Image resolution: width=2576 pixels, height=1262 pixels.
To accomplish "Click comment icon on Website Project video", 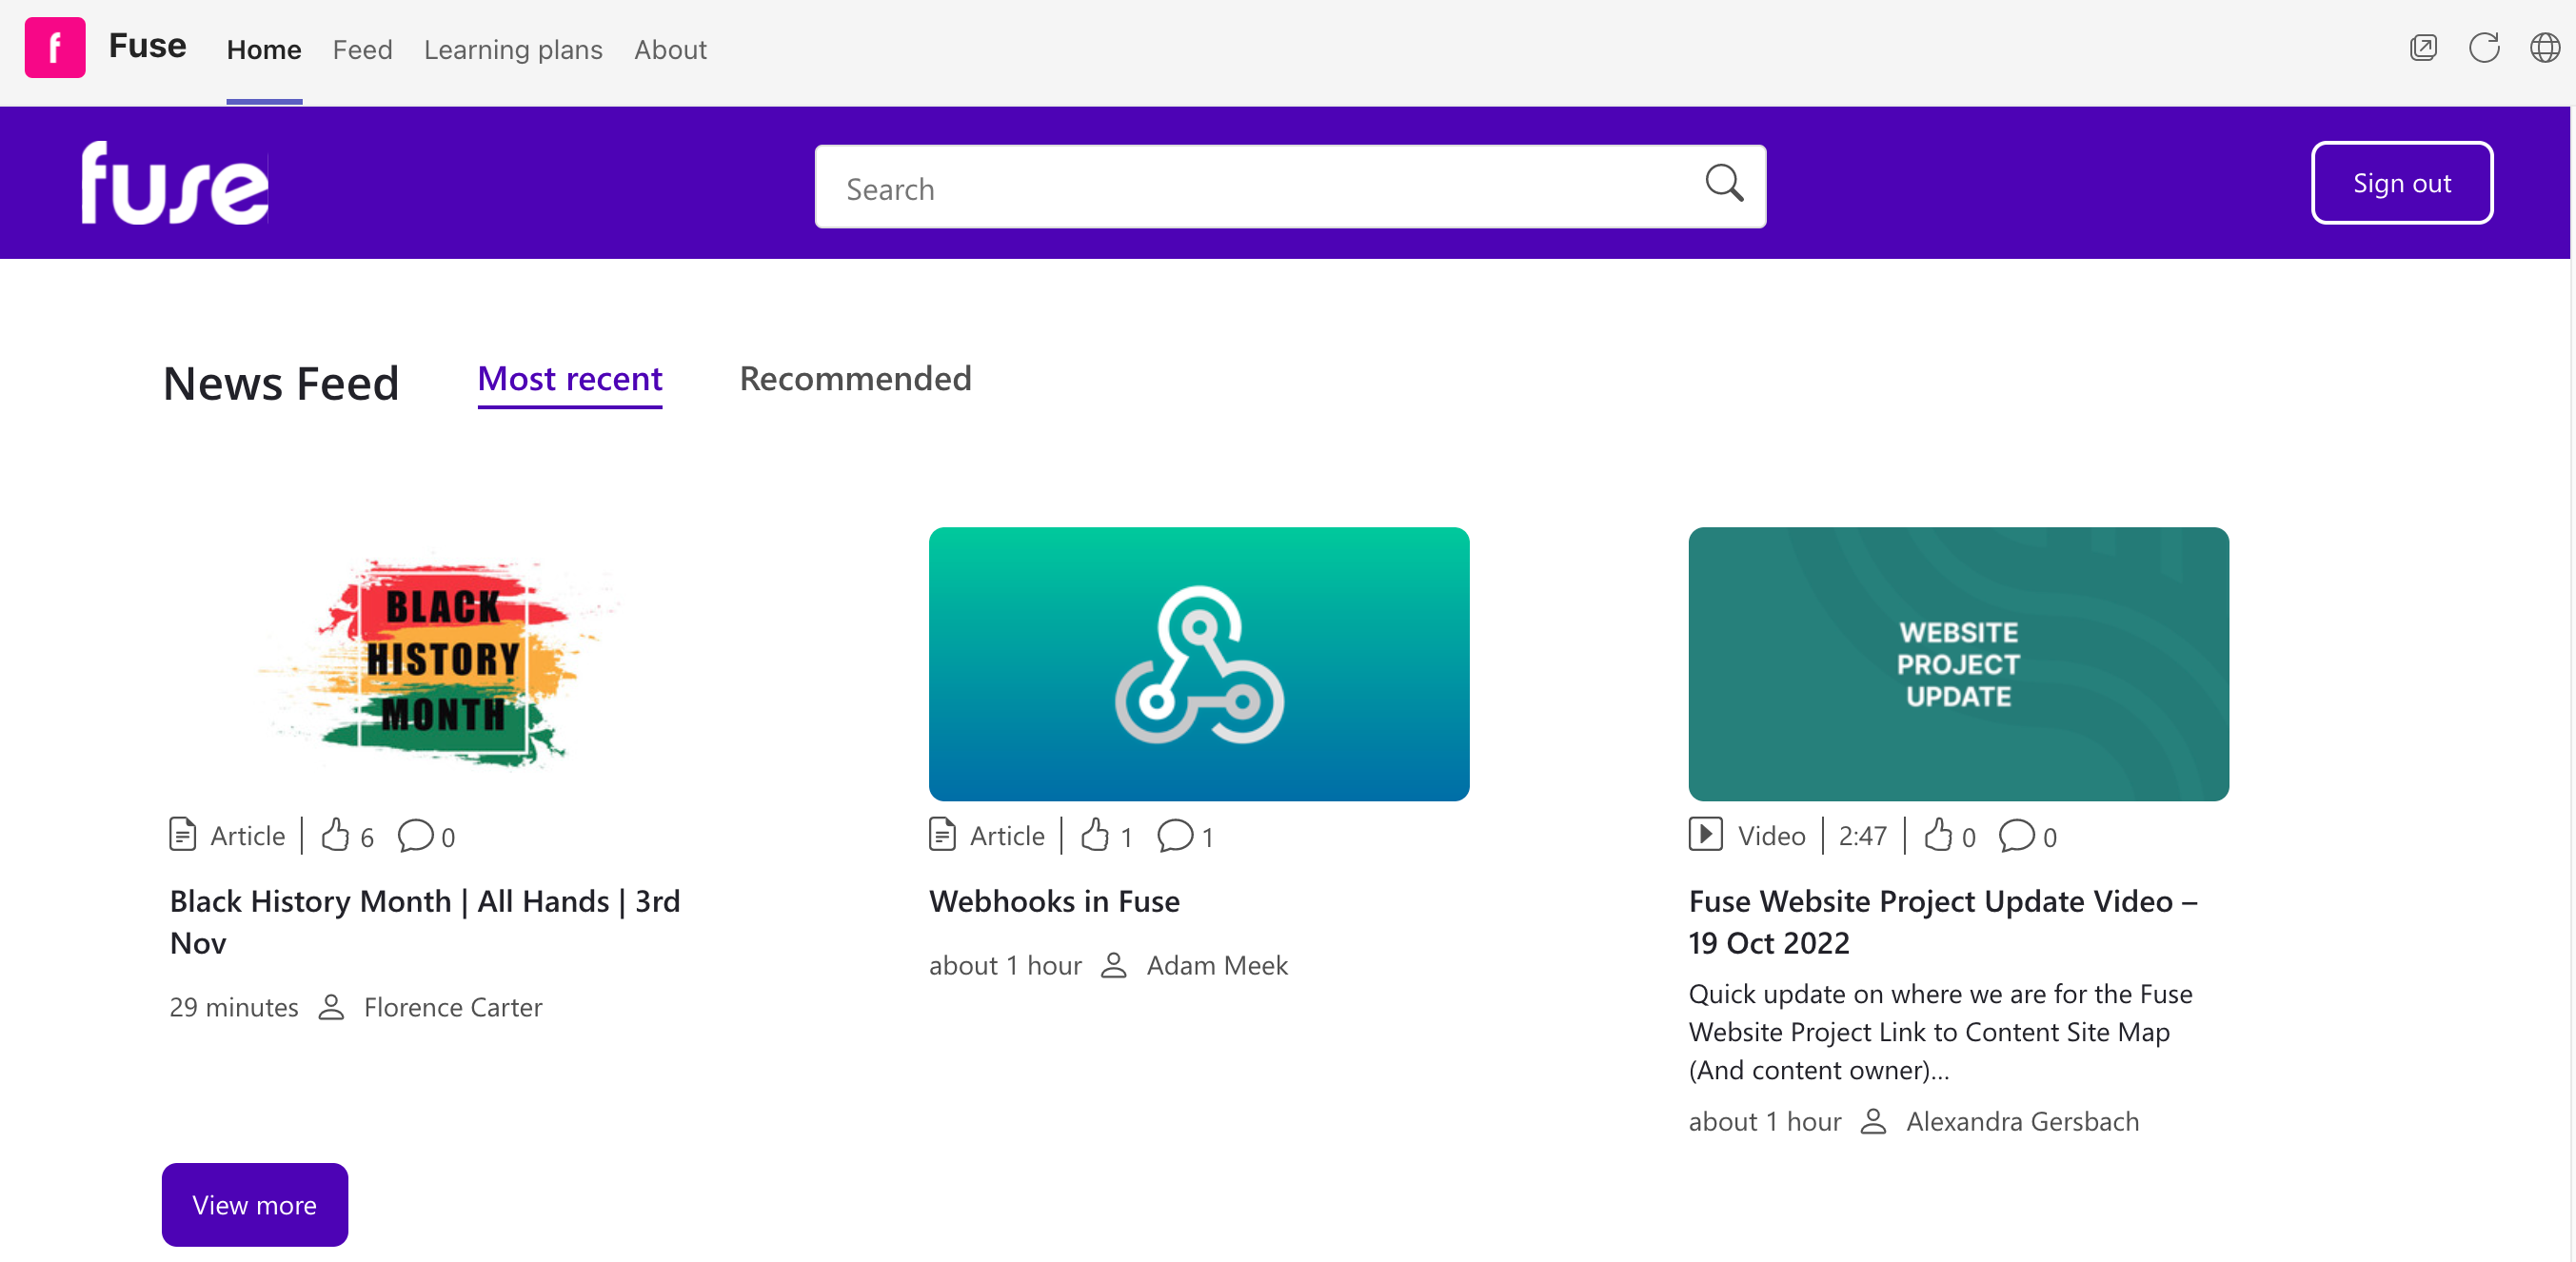I will click(2016, 834).
